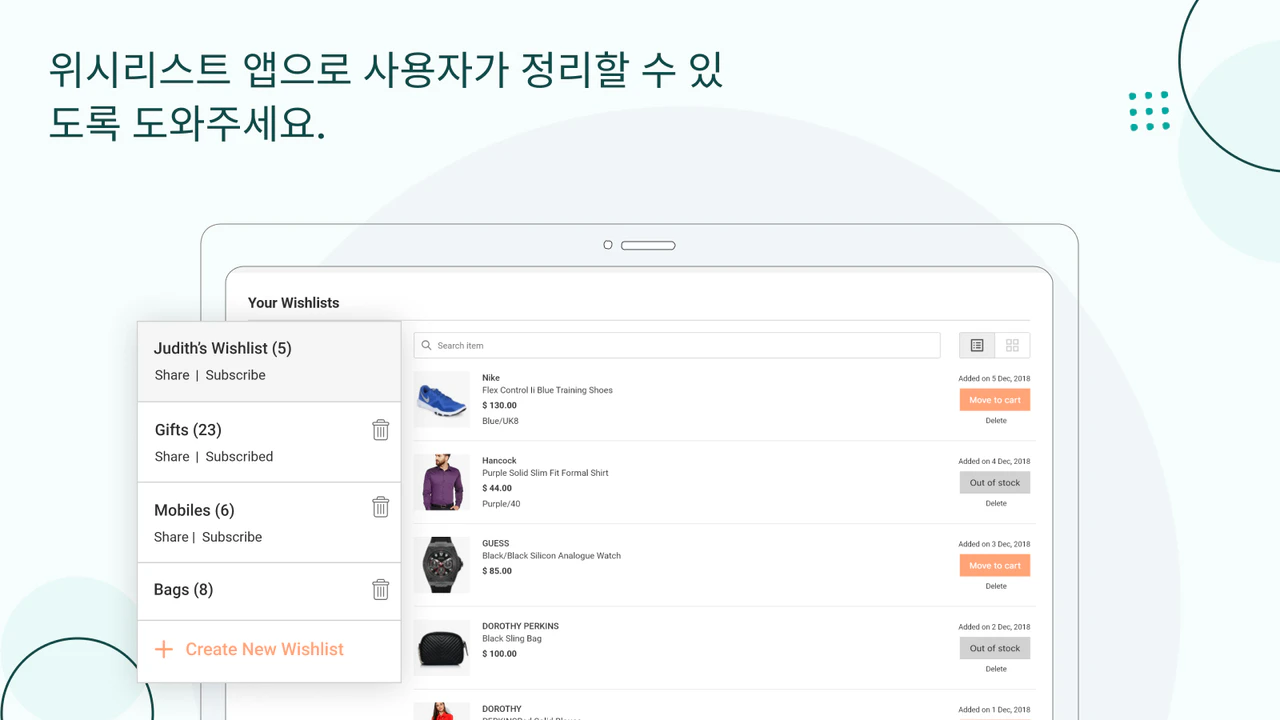The image size is (1280, 720).
Task: Click Flex Control Ii Blue Training Shoes title
Action: (547, 391)
